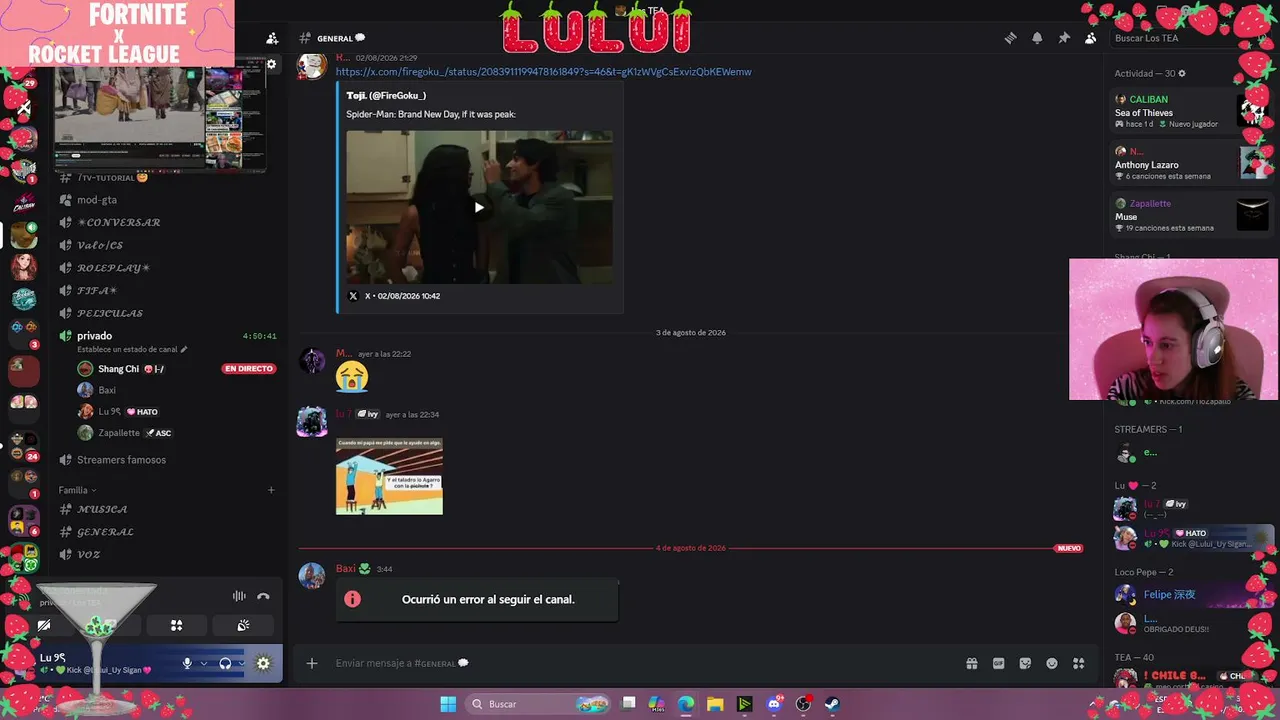Click the message box for #general
1280x720 pixels.
click(640, 663)
